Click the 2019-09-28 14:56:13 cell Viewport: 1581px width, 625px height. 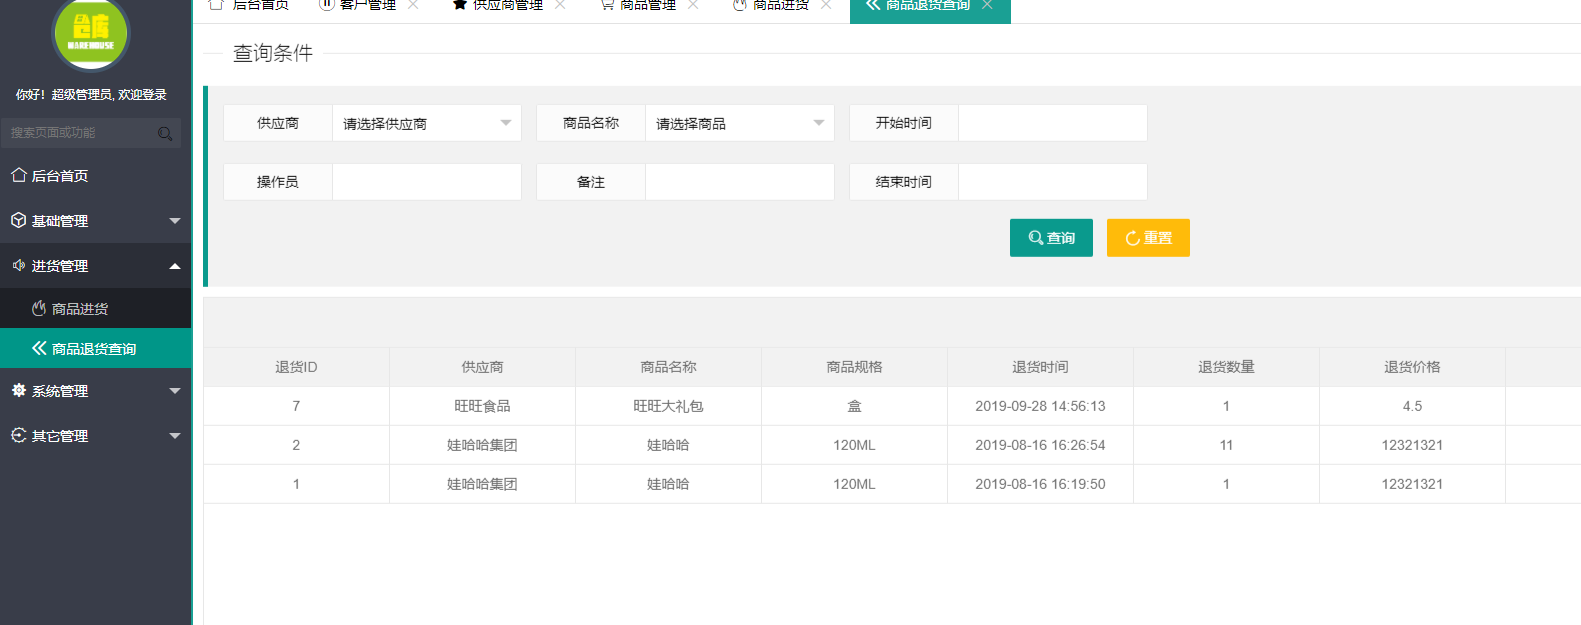(1040, 406)
